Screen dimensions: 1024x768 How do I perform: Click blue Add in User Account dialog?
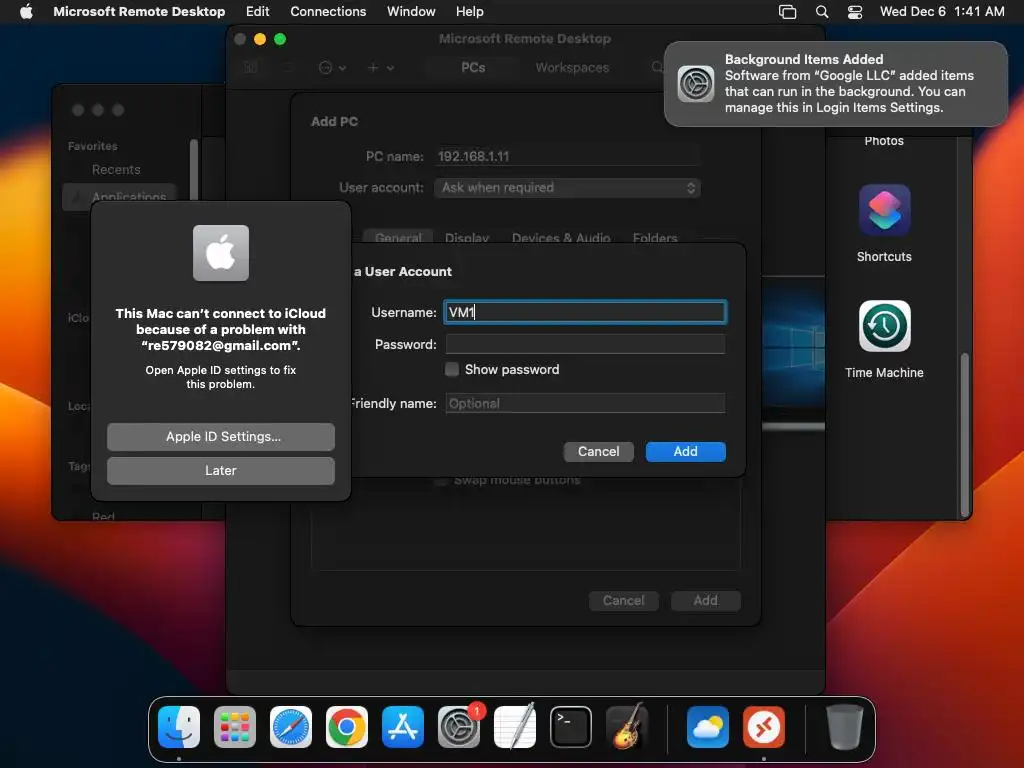[x=686, y=452]
